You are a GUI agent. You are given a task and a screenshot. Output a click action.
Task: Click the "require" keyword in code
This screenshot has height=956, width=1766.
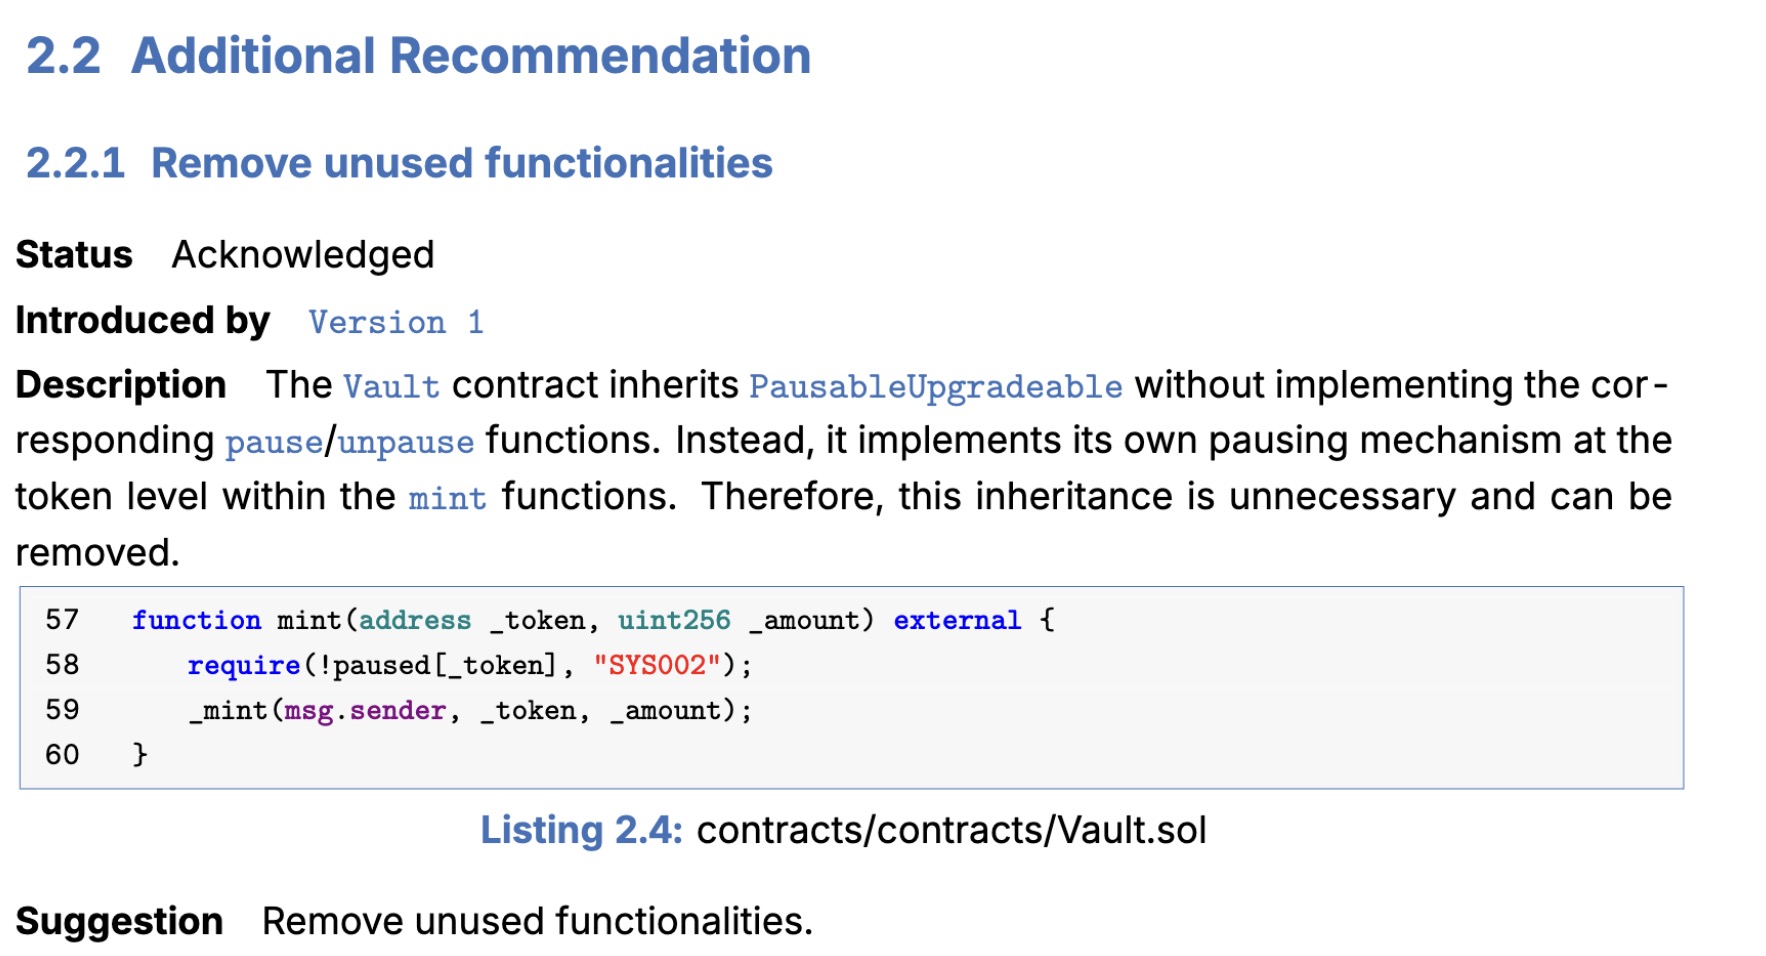[244, 665]
